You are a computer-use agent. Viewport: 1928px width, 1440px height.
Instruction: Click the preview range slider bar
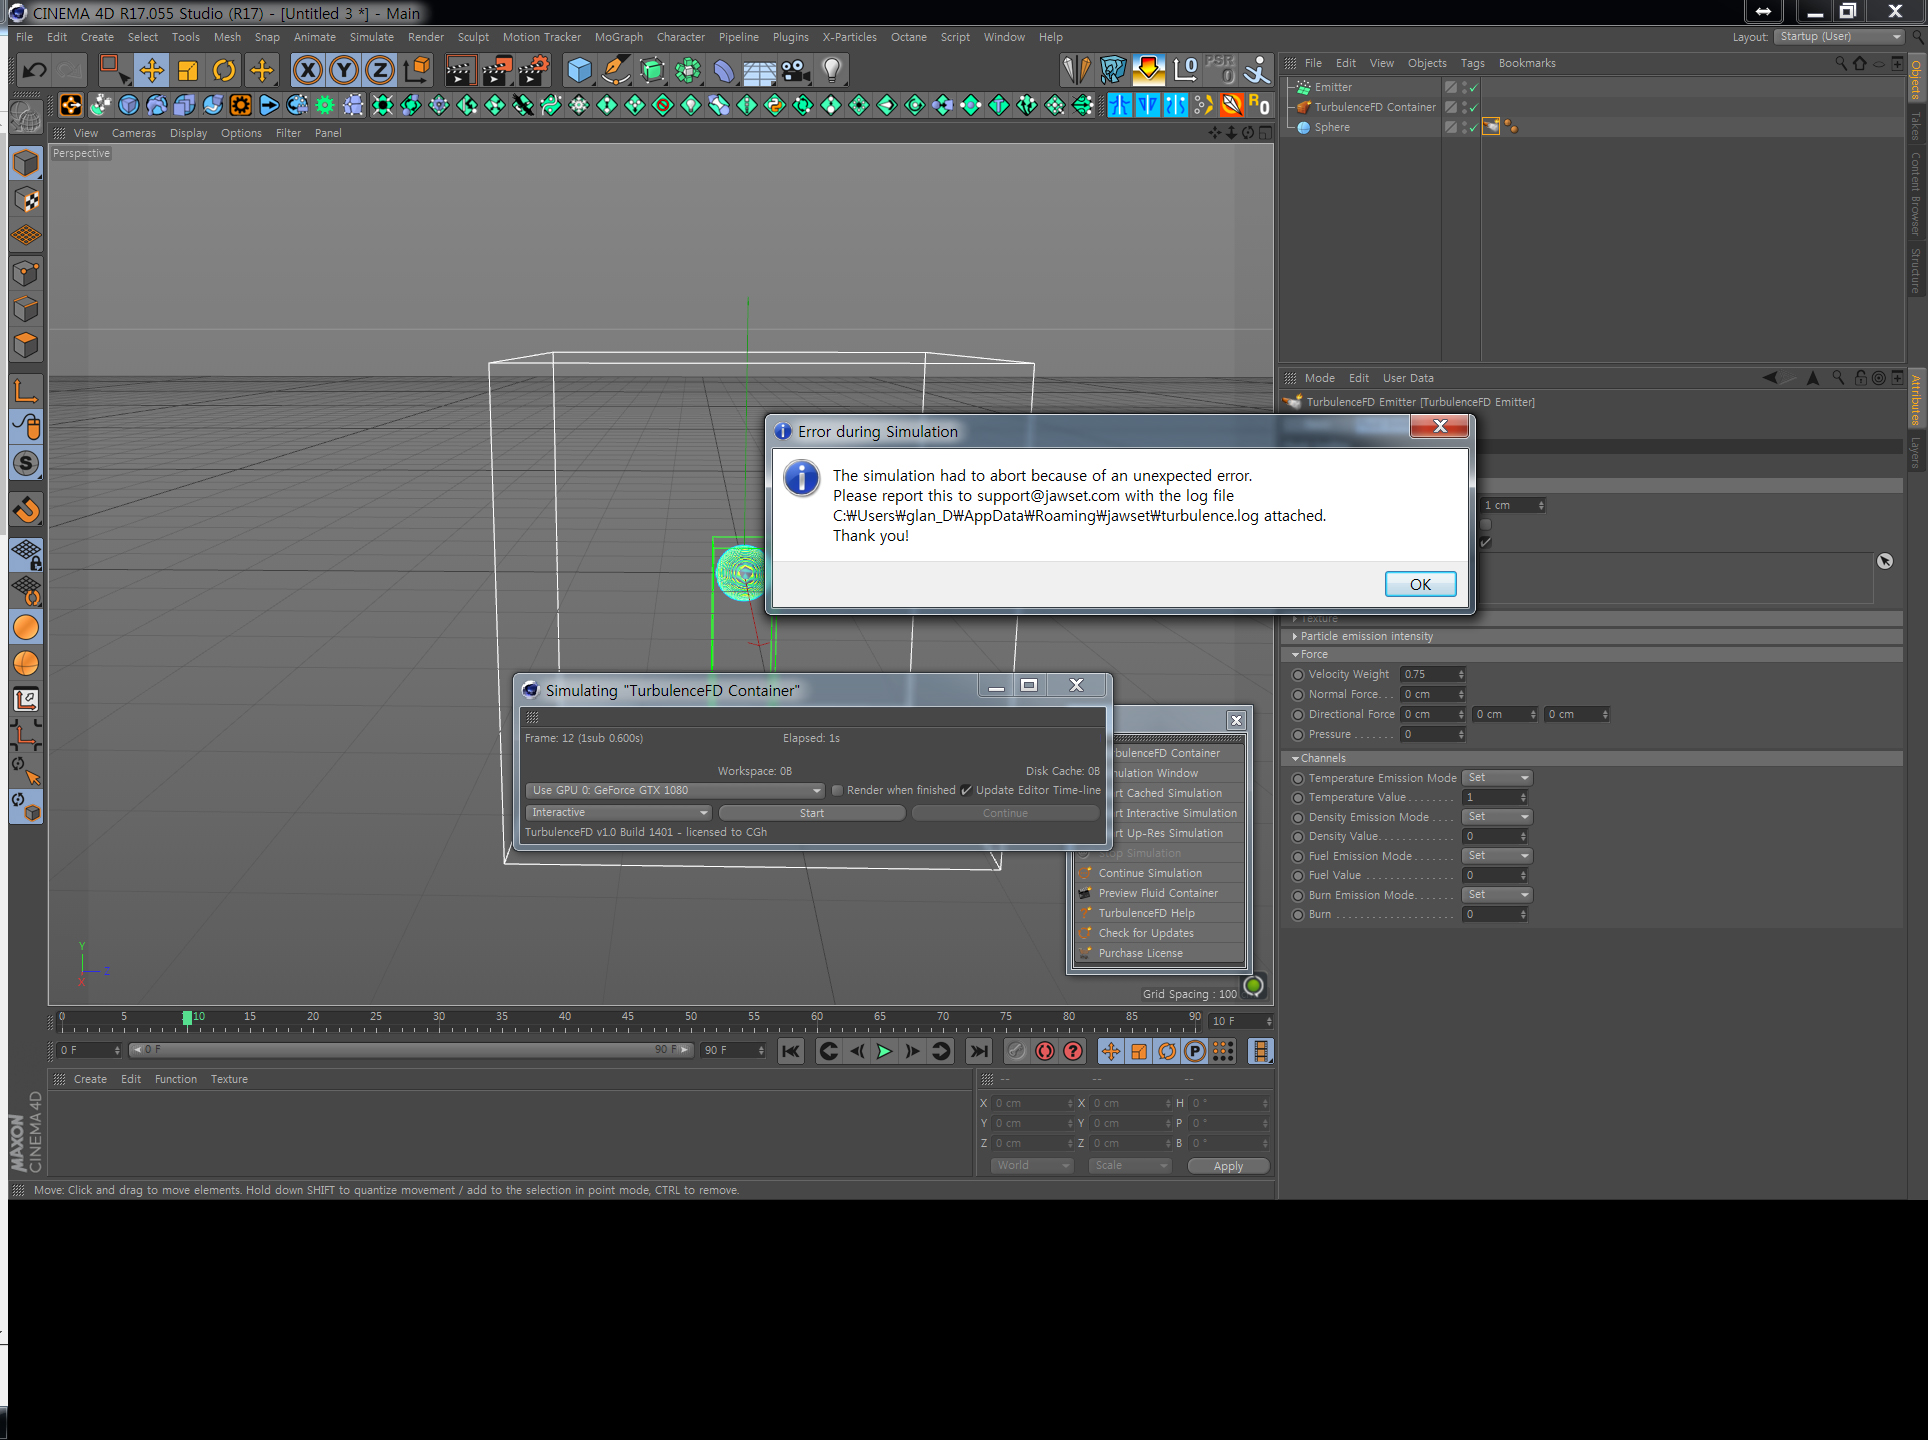click(x=410, y=1050)
